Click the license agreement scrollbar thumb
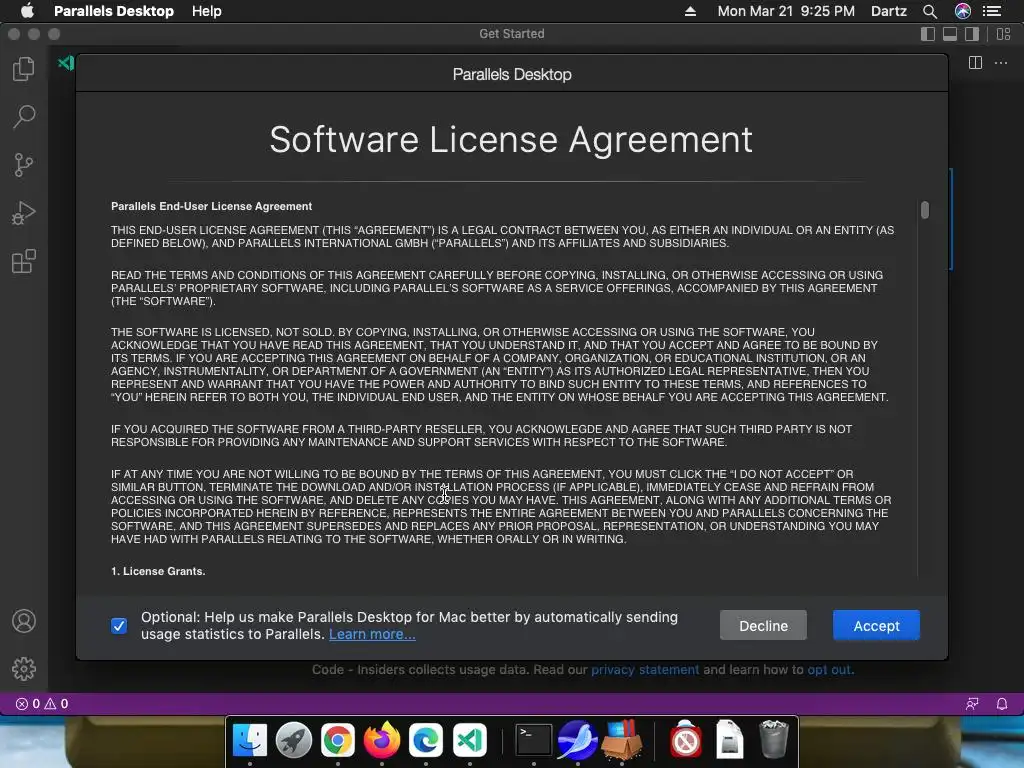Image resolution: width=1024 pixels, height=768 pixels. pyautogui.click(x=925, y=210)
